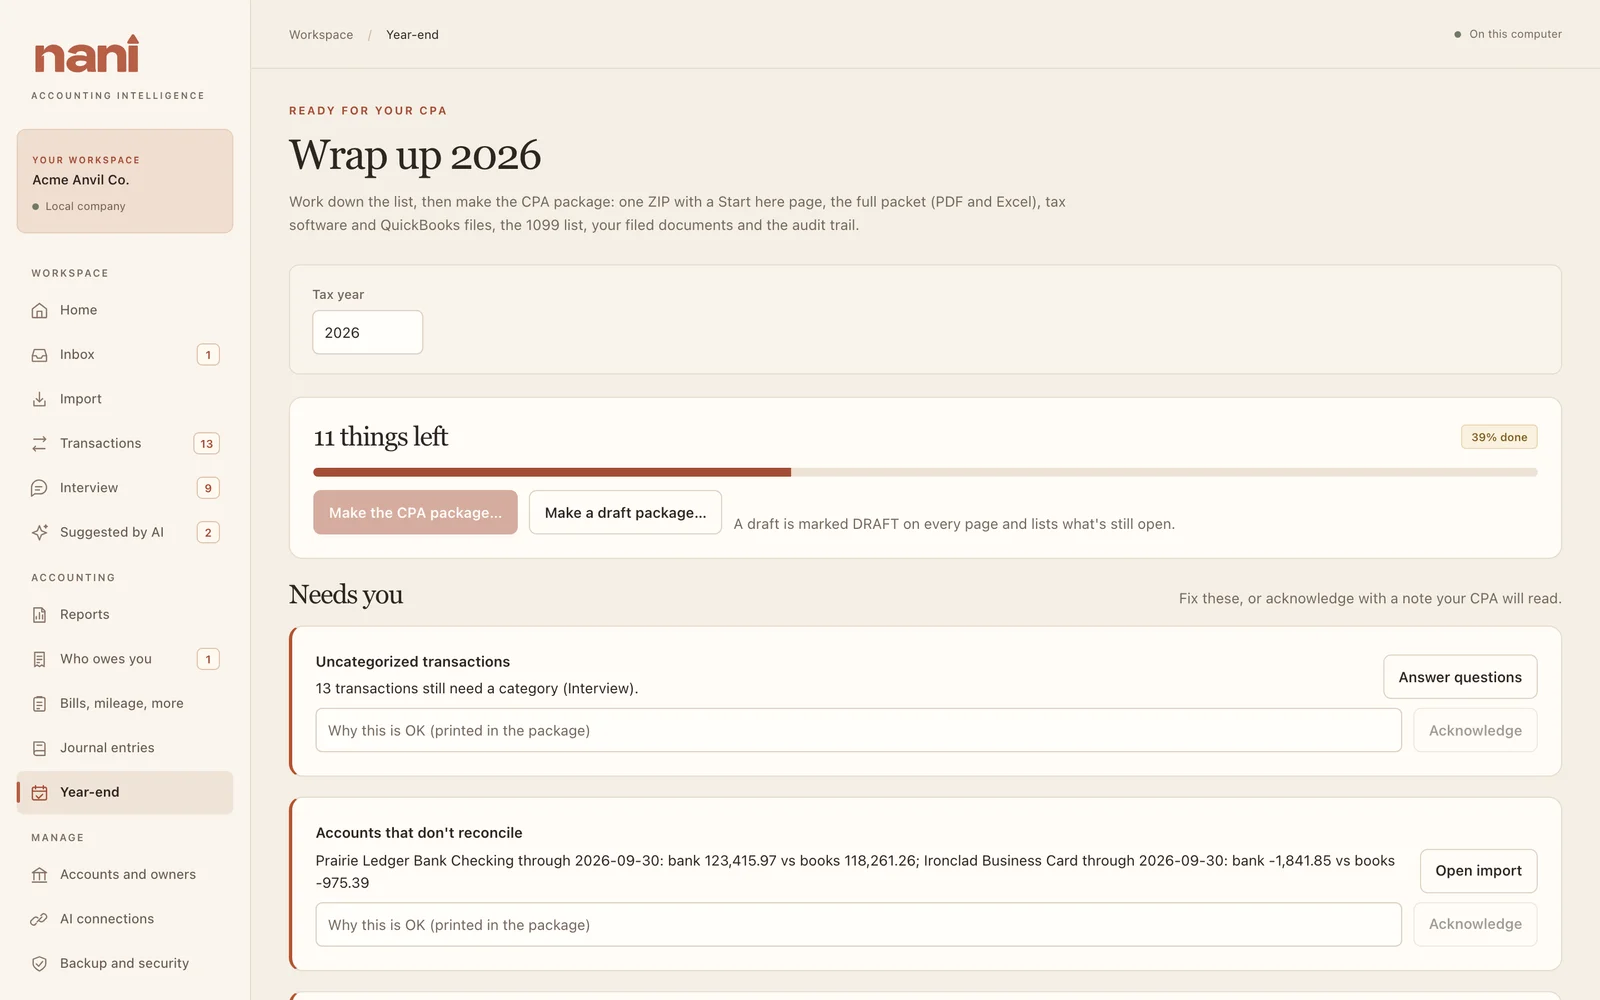Select the Acme Anvil Co. workspace card

(125, 181)
